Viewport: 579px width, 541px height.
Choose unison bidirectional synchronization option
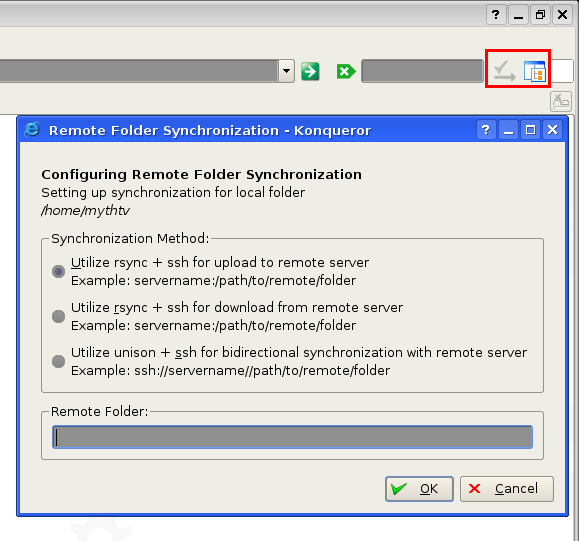point(58,361)
